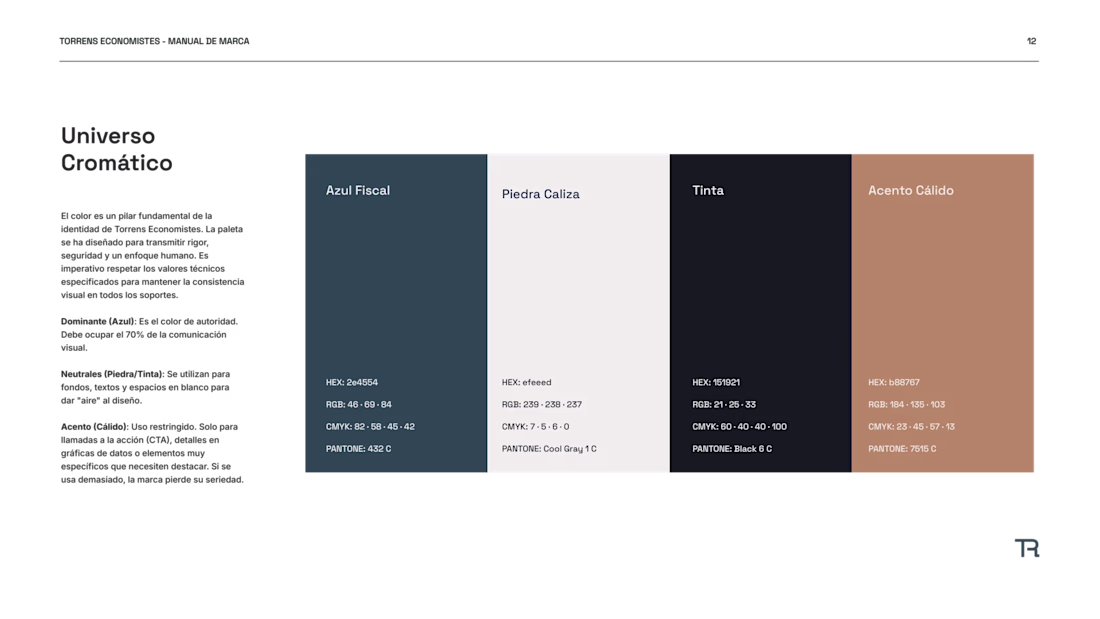Click the text PANTONE: Black 6 C
1100x619 pixels.
pyautogui.click(x=732, y=449)
